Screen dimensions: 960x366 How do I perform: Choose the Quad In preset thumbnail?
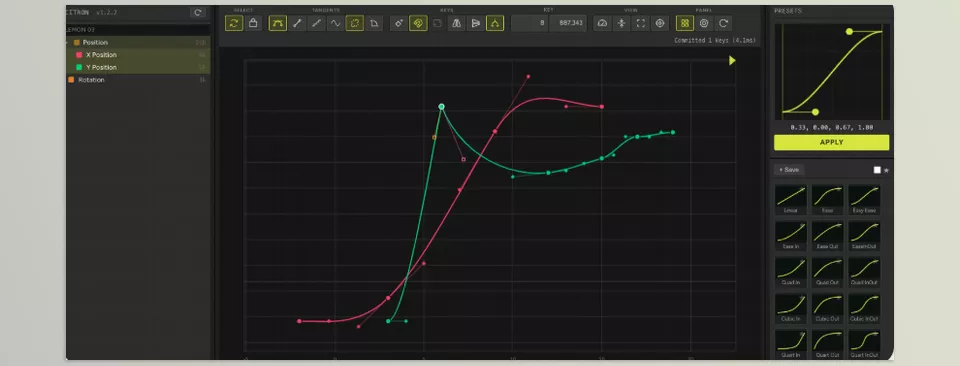790,272
